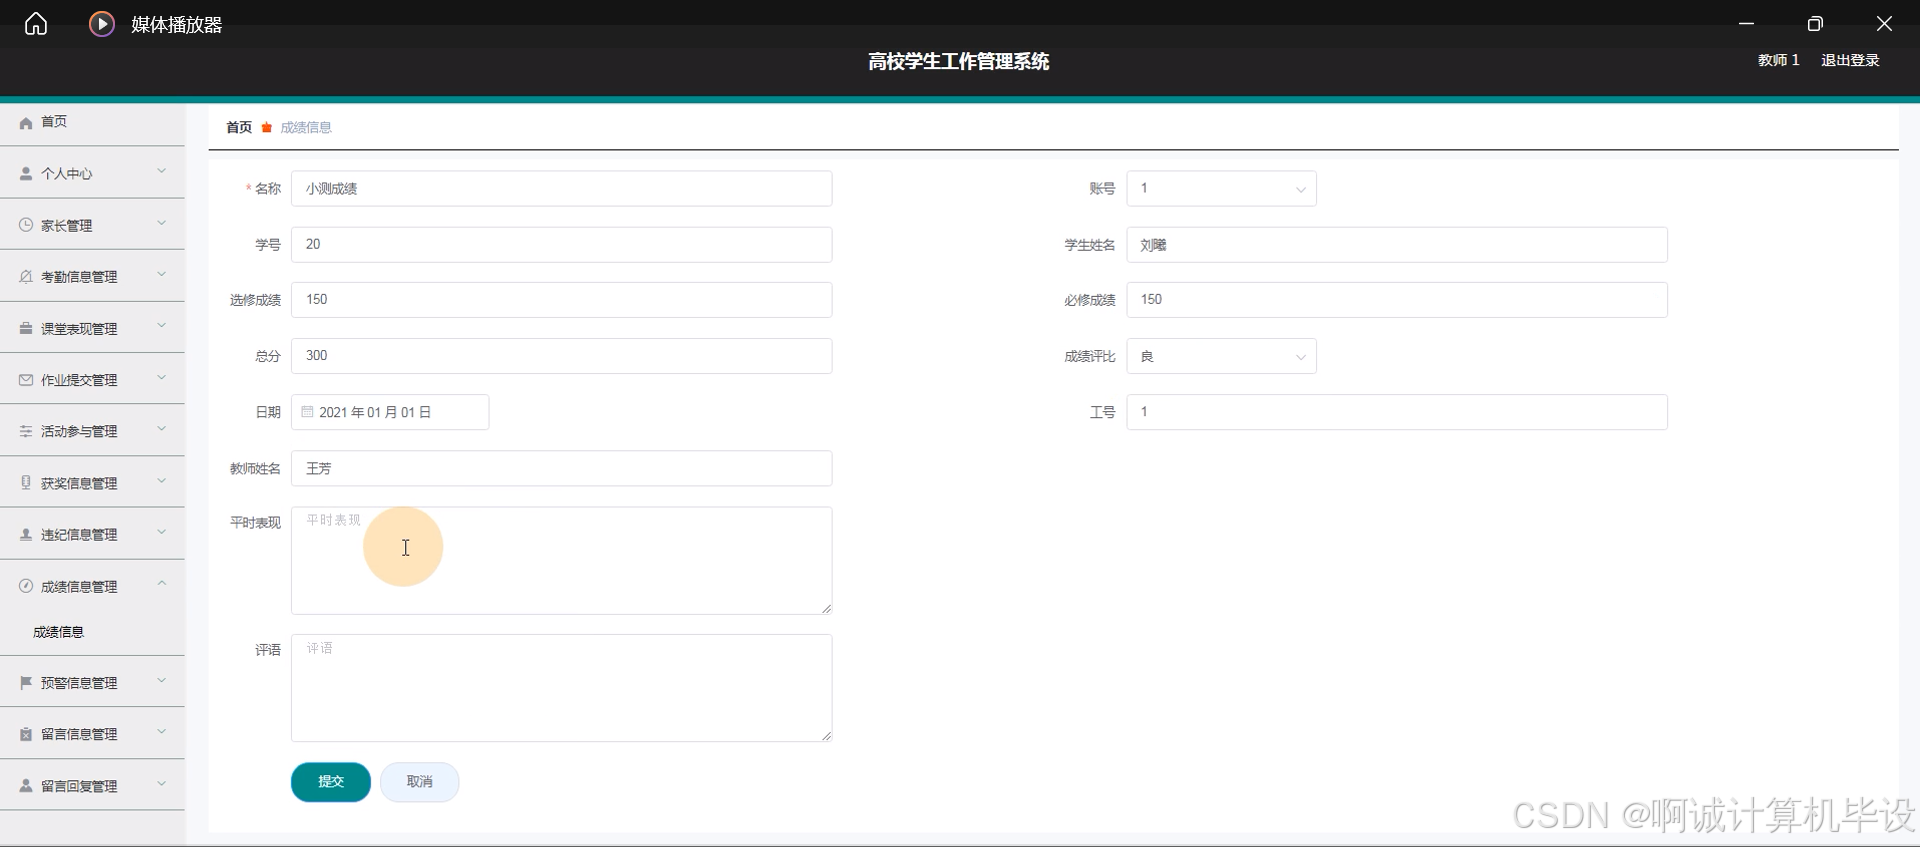Viewport: 1920px width, 847px height.
Task: Click the 评语 text area
Action: pyautogui.click(x=561, y=688)
